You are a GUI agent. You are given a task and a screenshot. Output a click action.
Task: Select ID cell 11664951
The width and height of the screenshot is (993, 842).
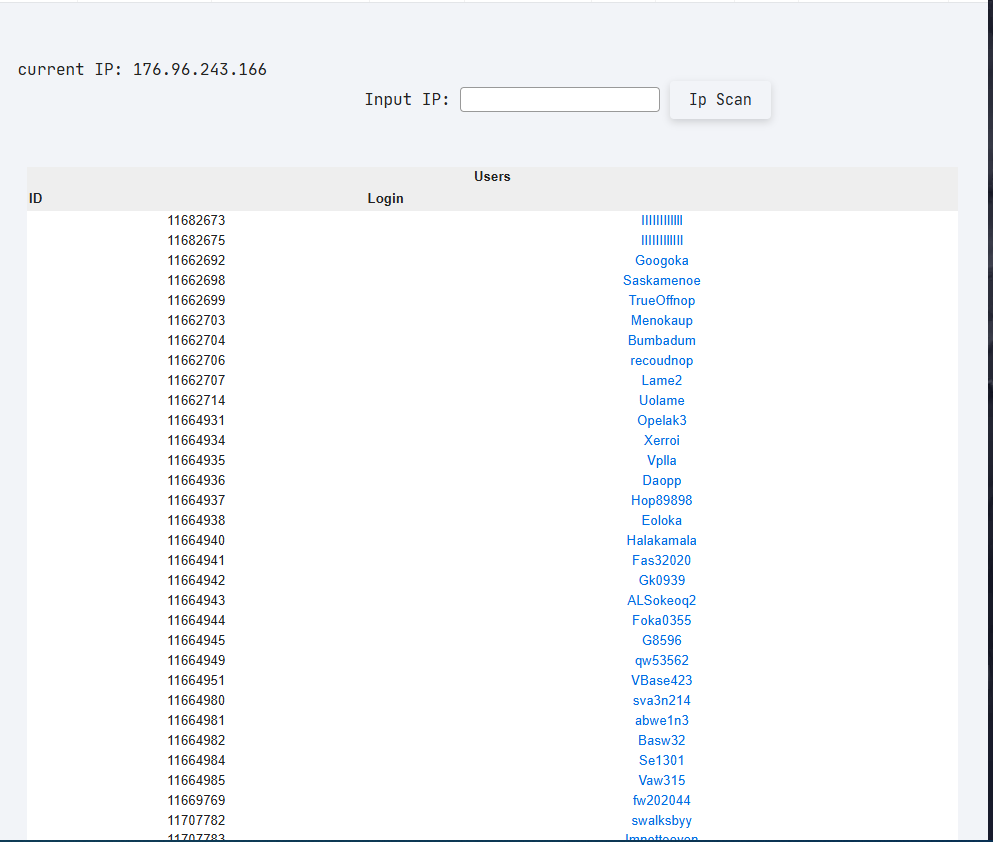point(196,681)
